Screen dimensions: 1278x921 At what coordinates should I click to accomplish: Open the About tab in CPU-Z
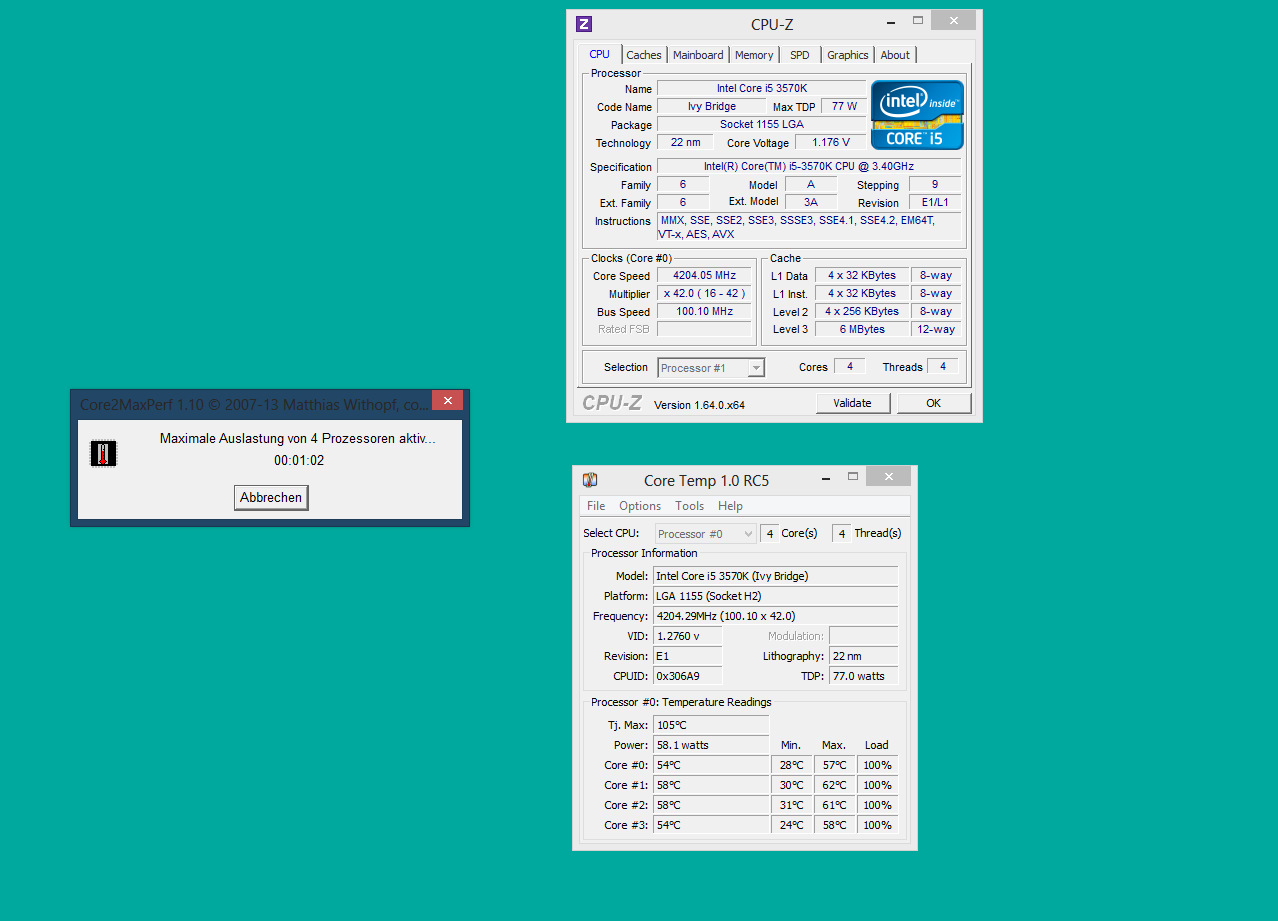(x=895, y=55)
